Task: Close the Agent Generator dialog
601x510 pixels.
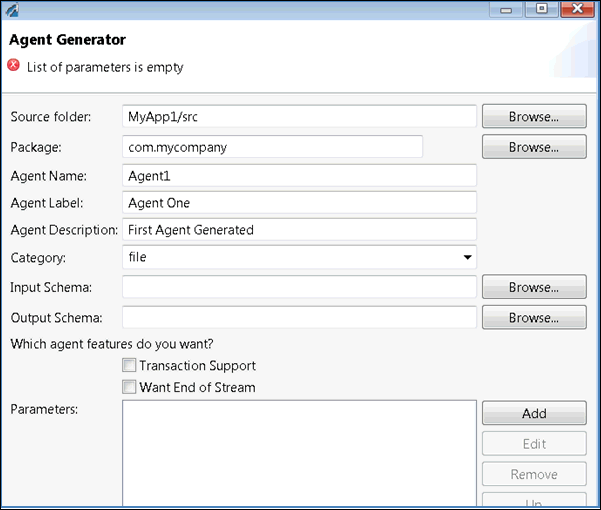Action: (575, 9)
